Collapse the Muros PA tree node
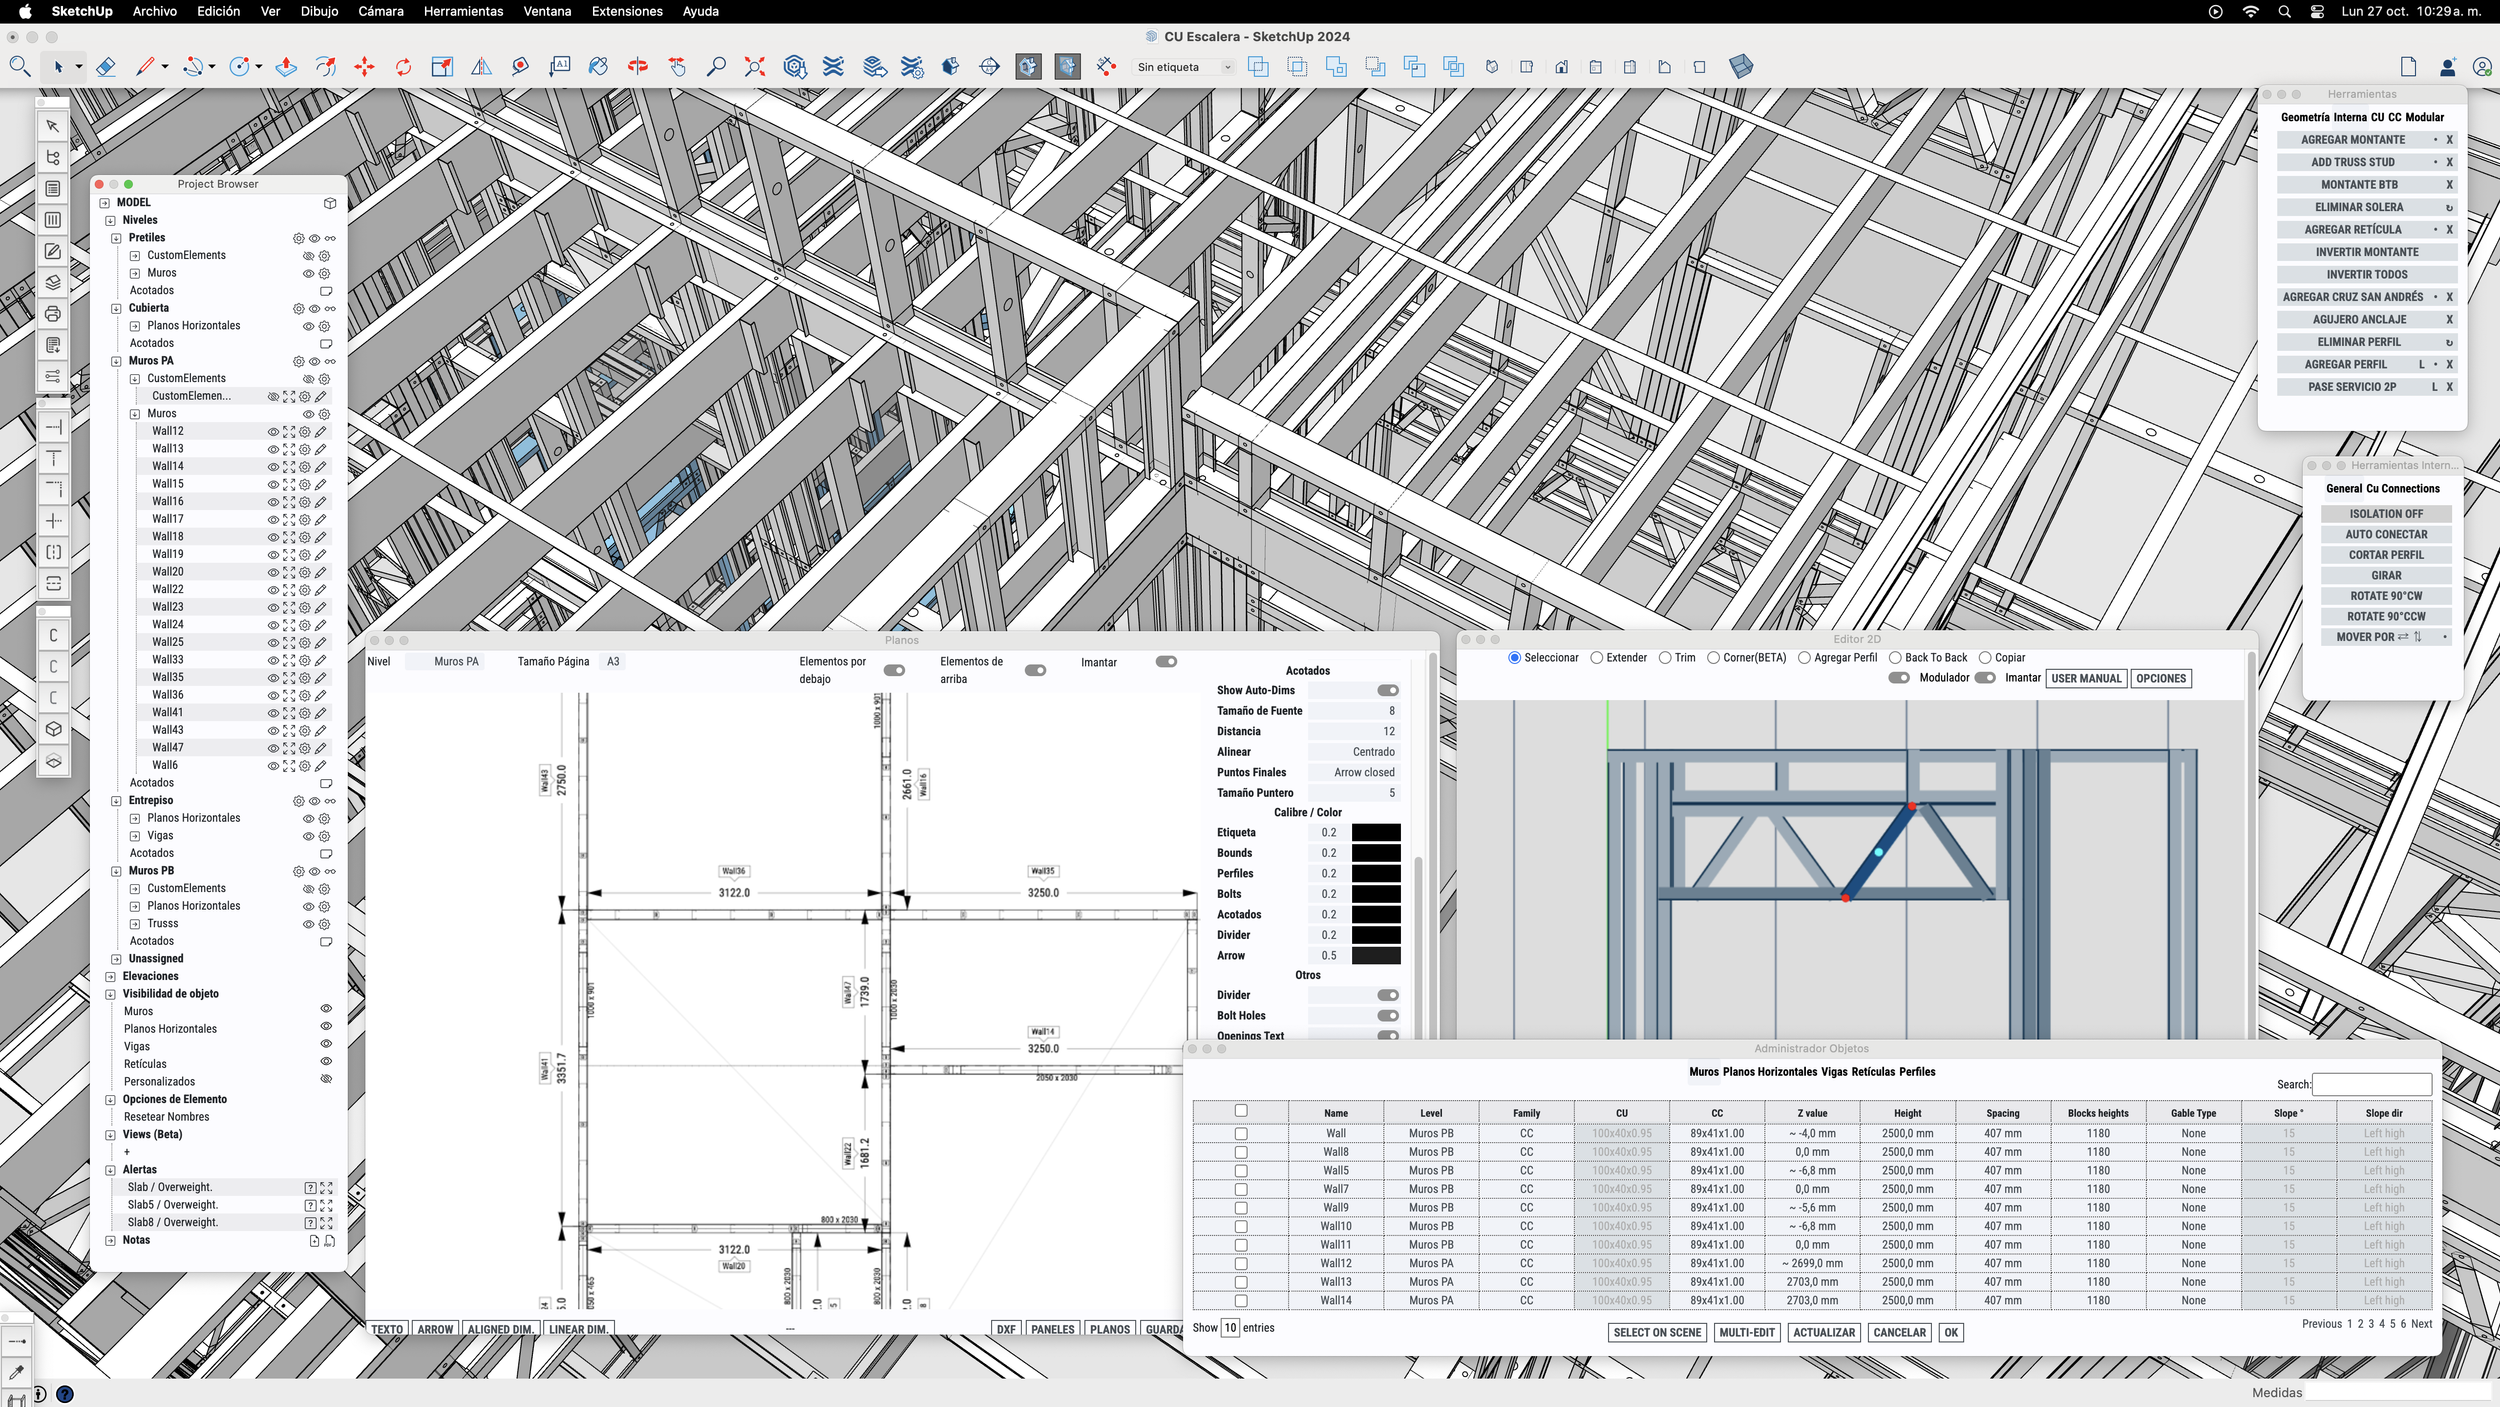Viewport: 2500px width, 1407px height. tap(116, 361)
